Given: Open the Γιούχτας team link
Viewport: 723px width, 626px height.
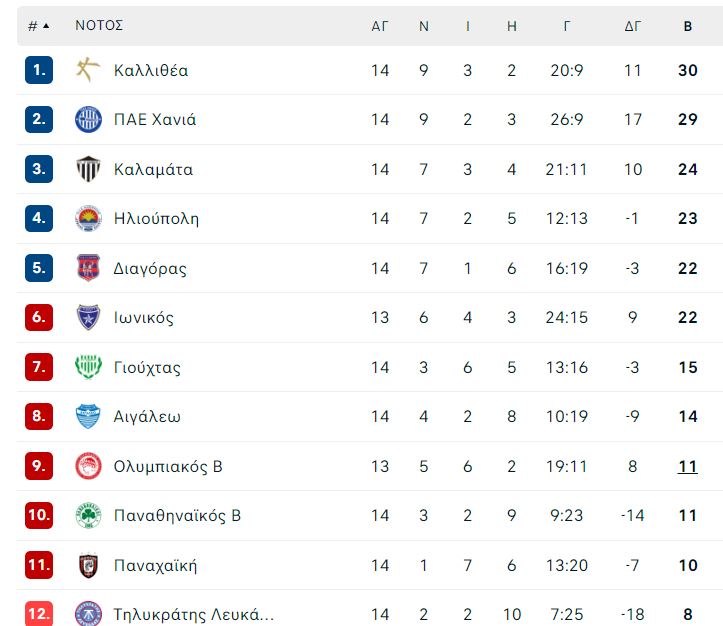Looking at the screenshot, I should [147, 367].
